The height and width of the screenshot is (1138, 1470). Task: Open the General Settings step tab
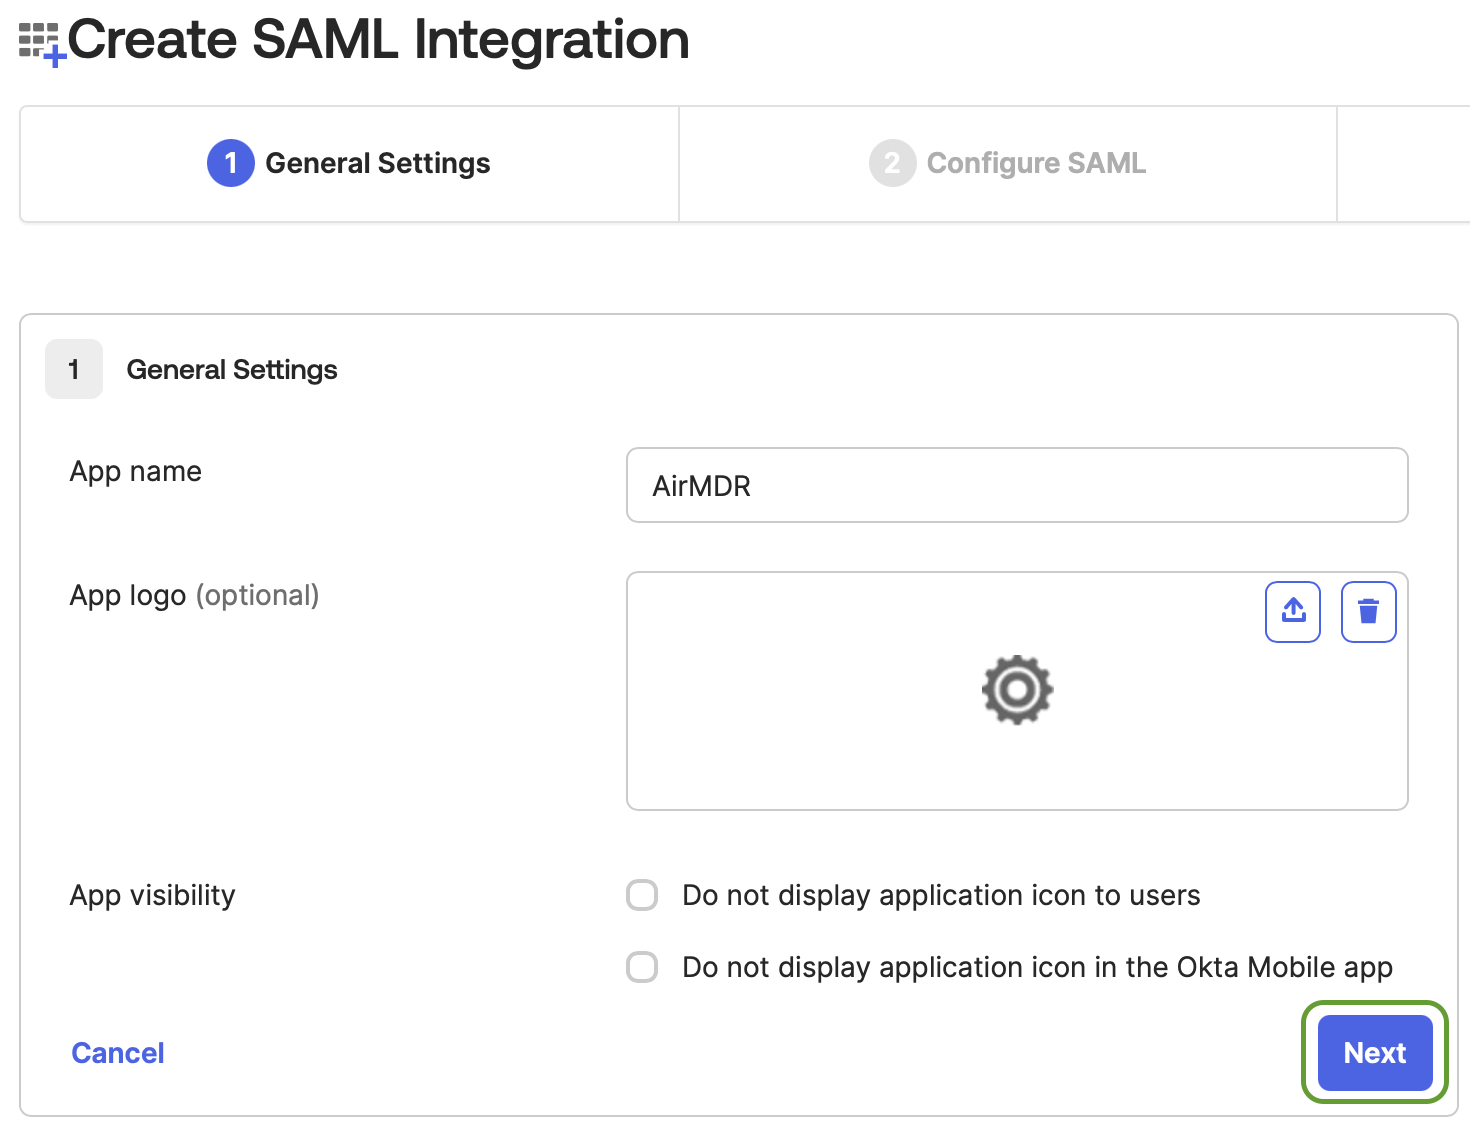(x=349, y=164)
